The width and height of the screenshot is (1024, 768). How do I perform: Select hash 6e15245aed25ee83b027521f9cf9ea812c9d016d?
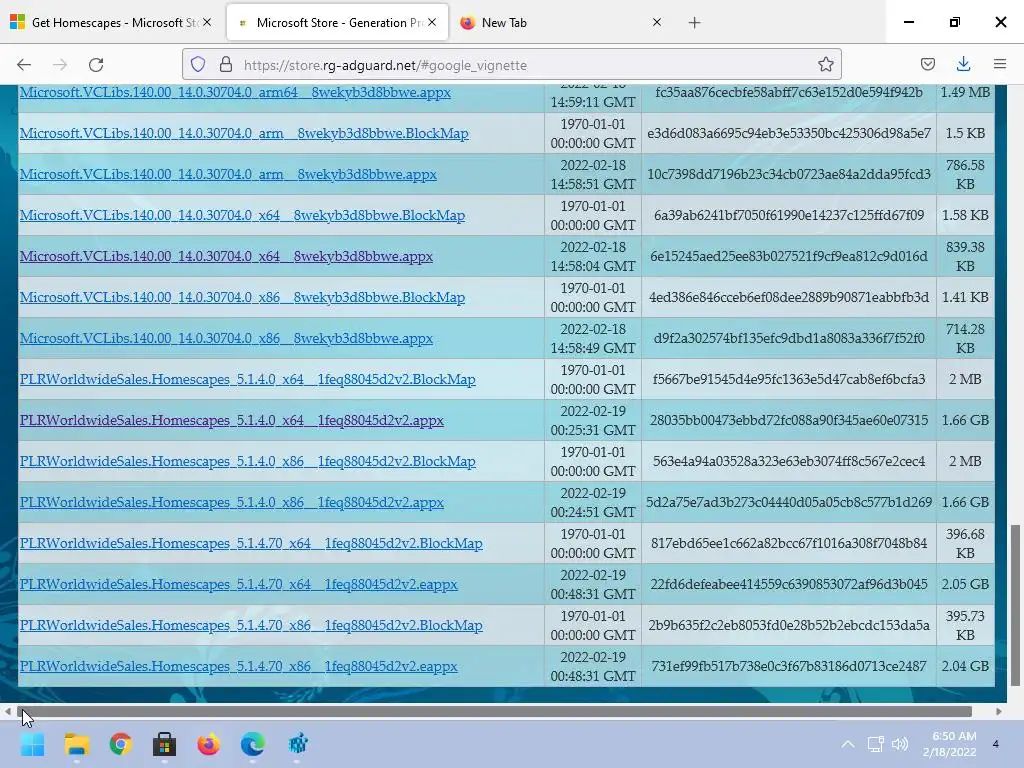click(789, 257)
